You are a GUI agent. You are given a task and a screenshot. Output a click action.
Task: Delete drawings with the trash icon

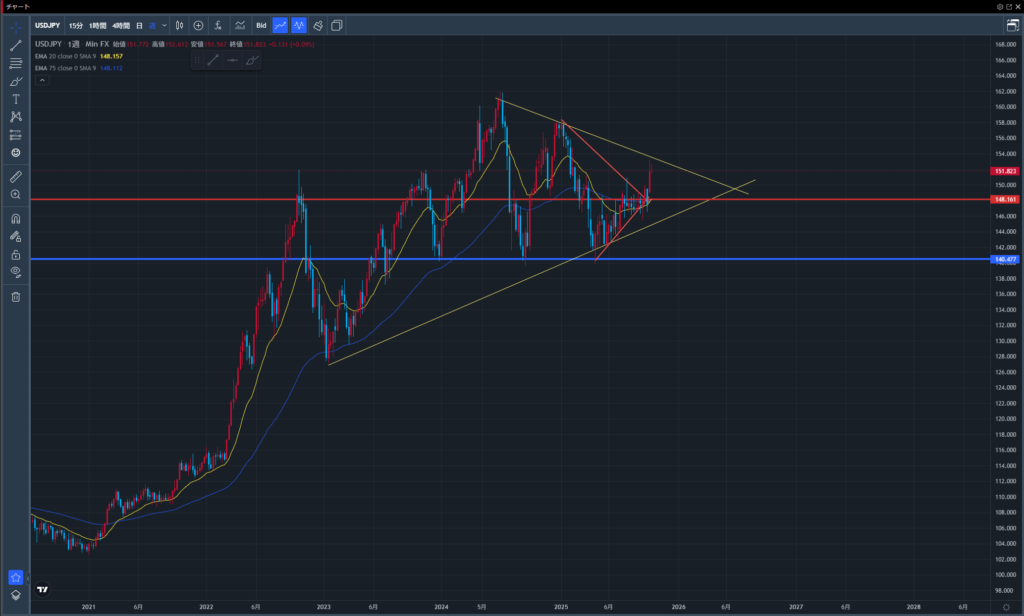[x=16, y=296]
